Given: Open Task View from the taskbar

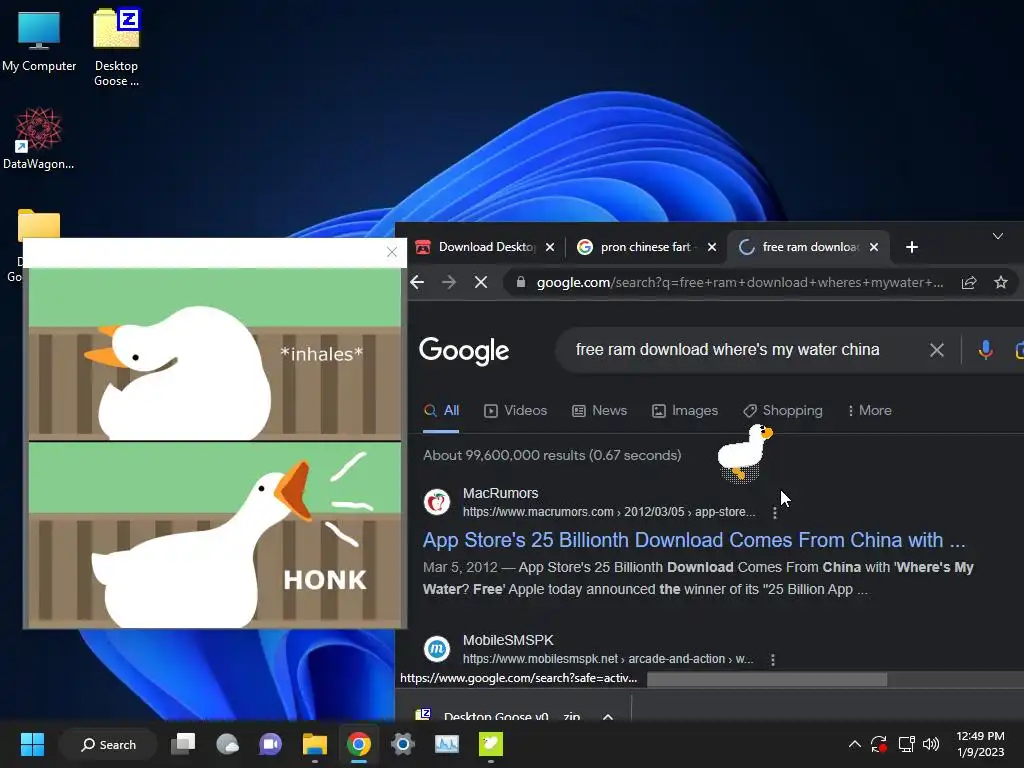Looking at the screenshot, I should (x=183, y=744).
